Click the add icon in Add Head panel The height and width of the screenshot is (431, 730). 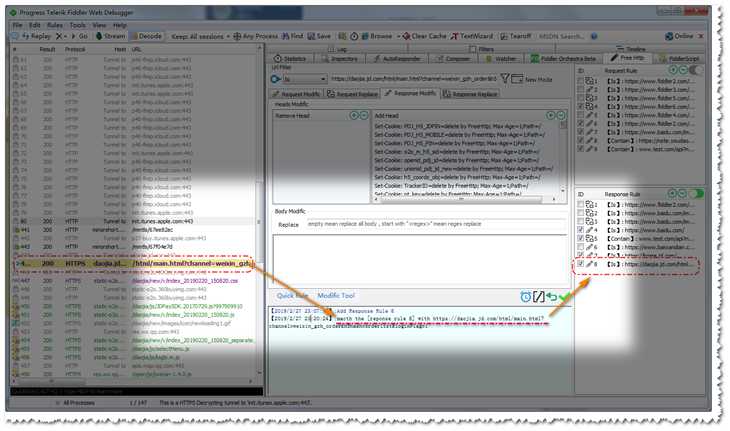pyautogui.click(x=551, y=115)
